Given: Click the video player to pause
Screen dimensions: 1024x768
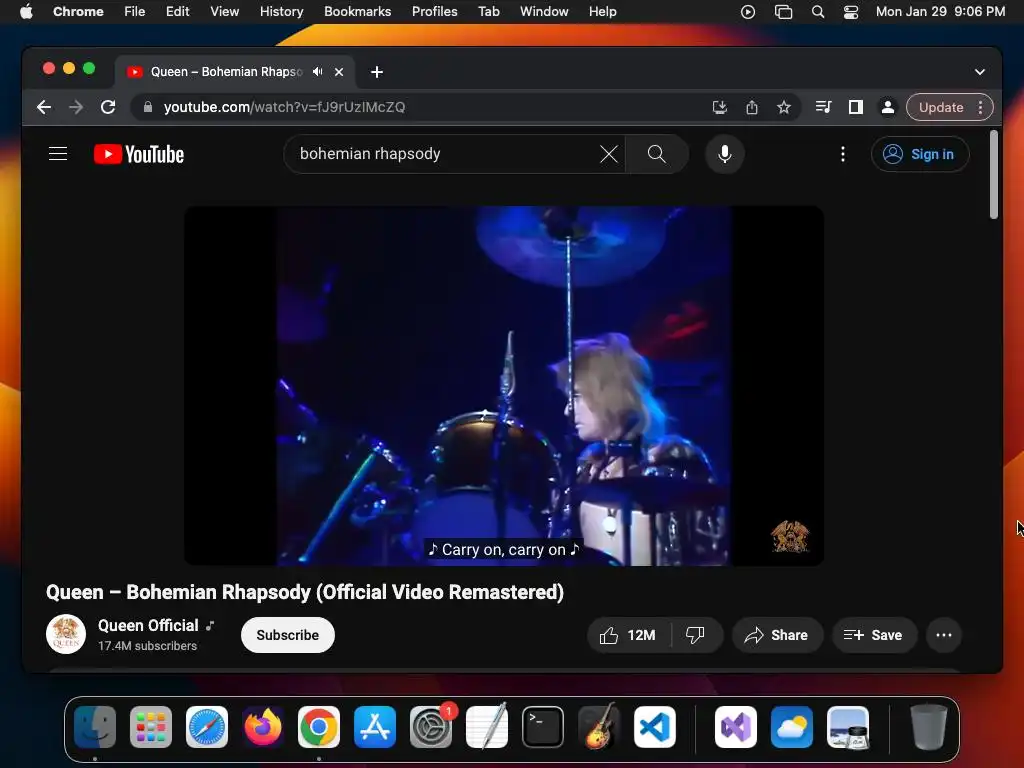Looking at the screenshot, I should pos(504,385).
